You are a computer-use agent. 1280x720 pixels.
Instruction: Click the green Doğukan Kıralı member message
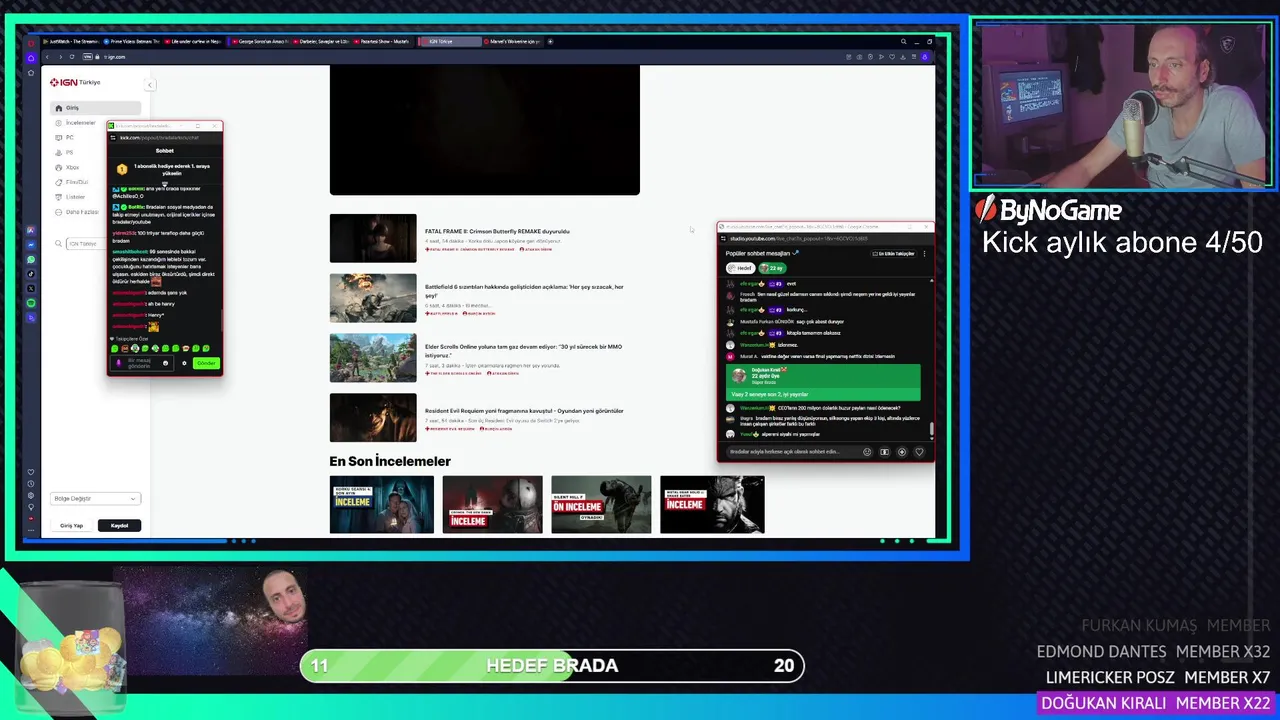(x=823, y=382)
